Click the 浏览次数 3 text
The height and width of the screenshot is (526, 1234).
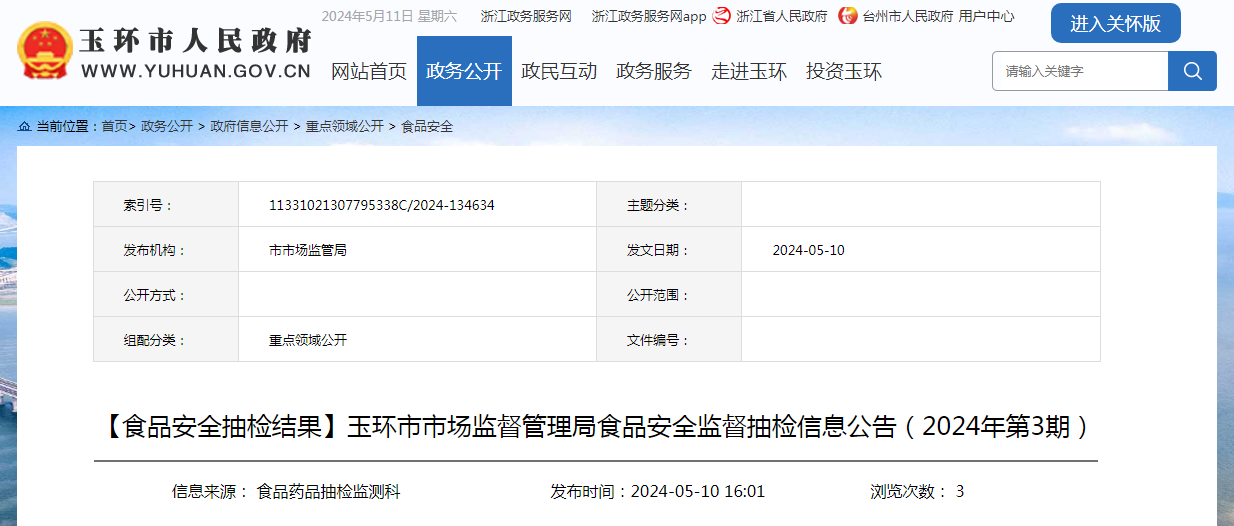click(x=917, y=491)
